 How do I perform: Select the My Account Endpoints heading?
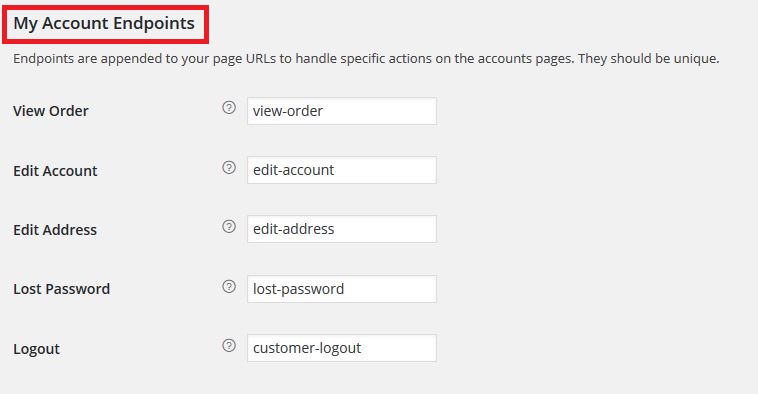click(104, 23)
